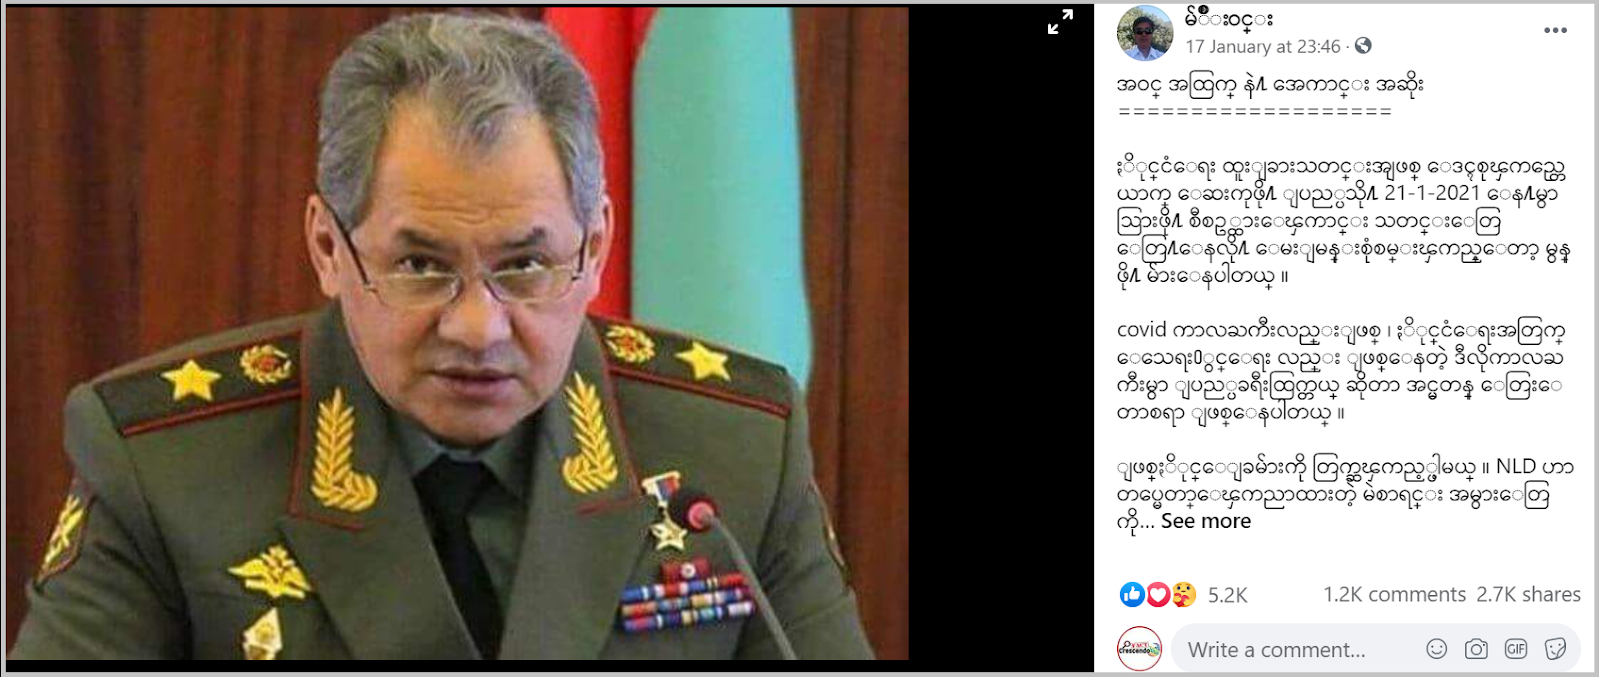
Task: Open public audience globe icon
Action: pyautogui.click(x=1363, y=46)
